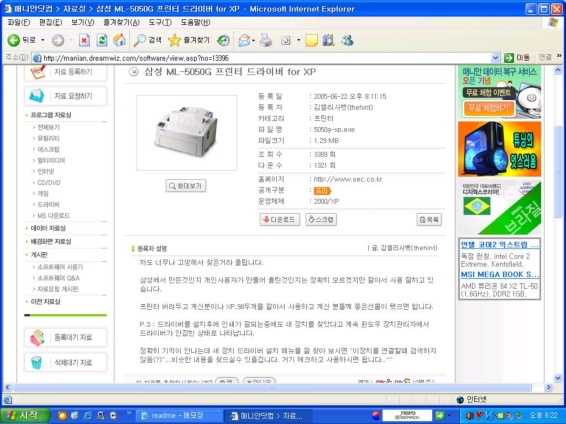Click the printer thumbnail image

pos(186,132)
